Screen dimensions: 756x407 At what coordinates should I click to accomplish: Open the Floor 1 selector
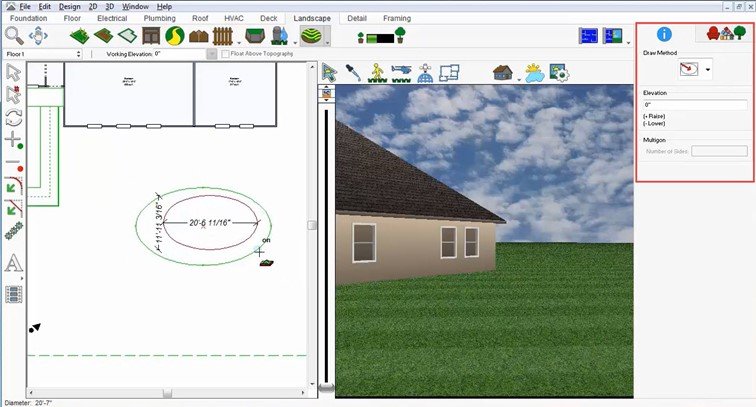click(43, 54)
